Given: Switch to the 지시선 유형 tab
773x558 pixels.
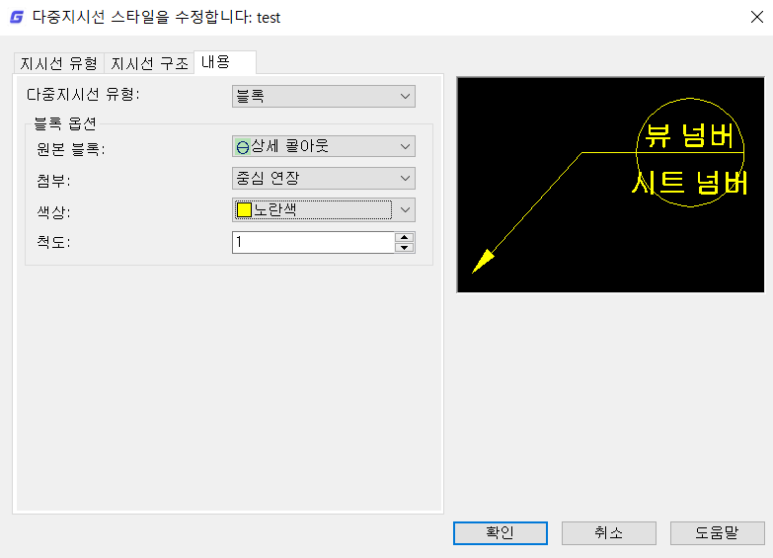Looking at the screenshot, I should (x=59, y=63).
